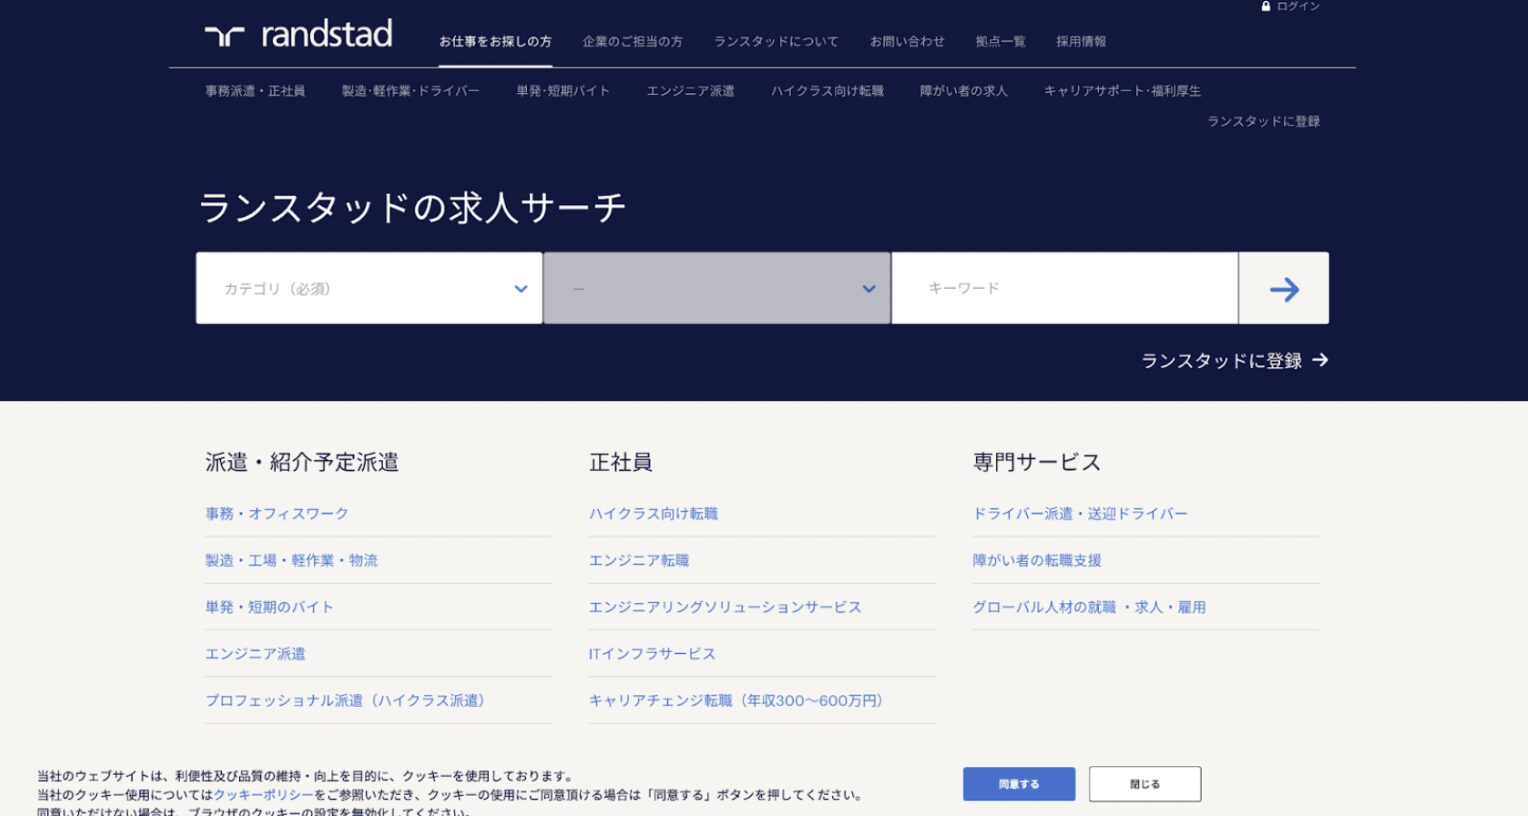Open ドライバー派遣・送迎ドライバー link

pyautogui.click(x=1080, y=514)
